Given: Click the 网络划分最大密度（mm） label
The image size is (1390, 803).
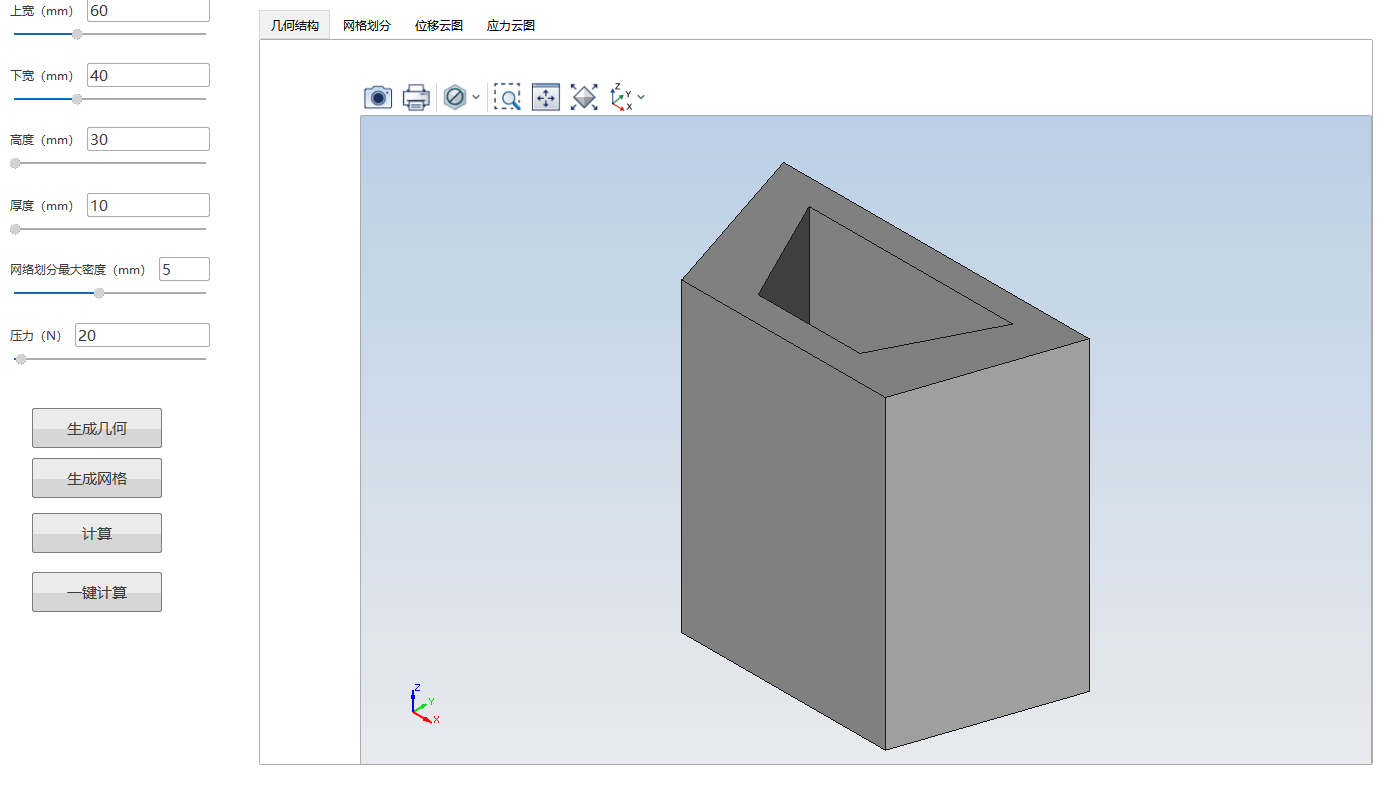Looking at the screenshot, I should [78, 270].
